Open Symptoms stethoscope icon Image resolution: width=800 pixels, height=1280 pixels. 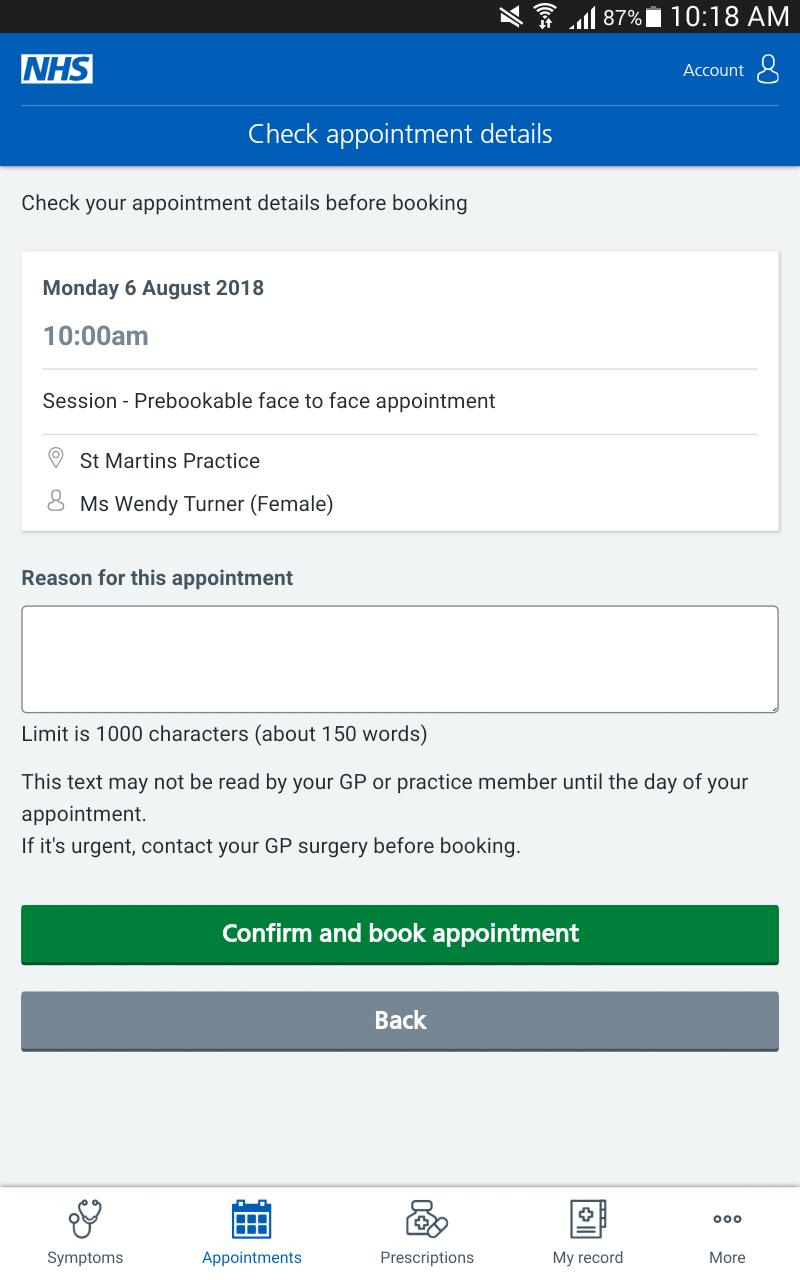85,1219
